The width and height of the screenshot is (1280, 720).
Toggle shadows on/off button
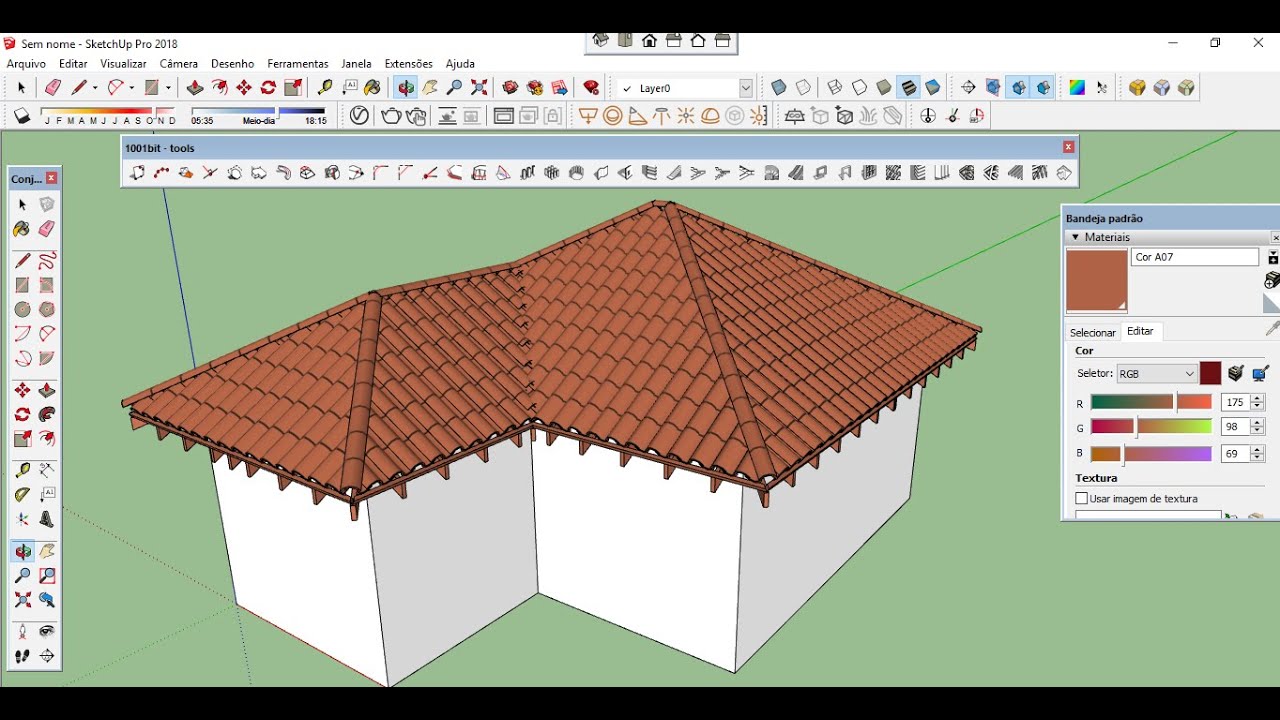pos(22,116)
